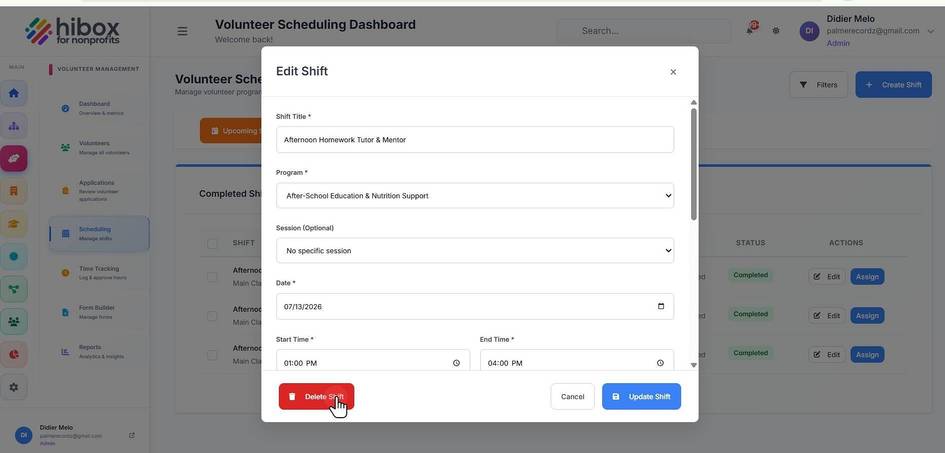
Task: Click the Update Shift button
Action: point(641,396)
